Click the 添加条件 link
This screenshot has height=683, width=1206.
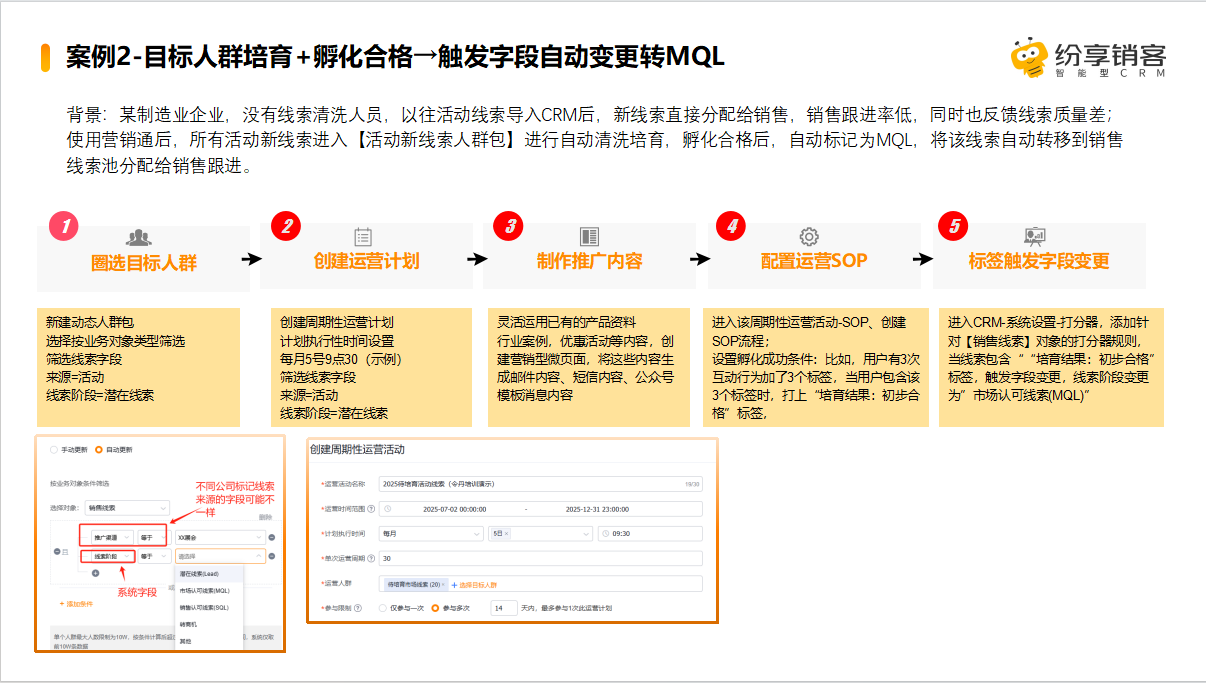point(76,604)
